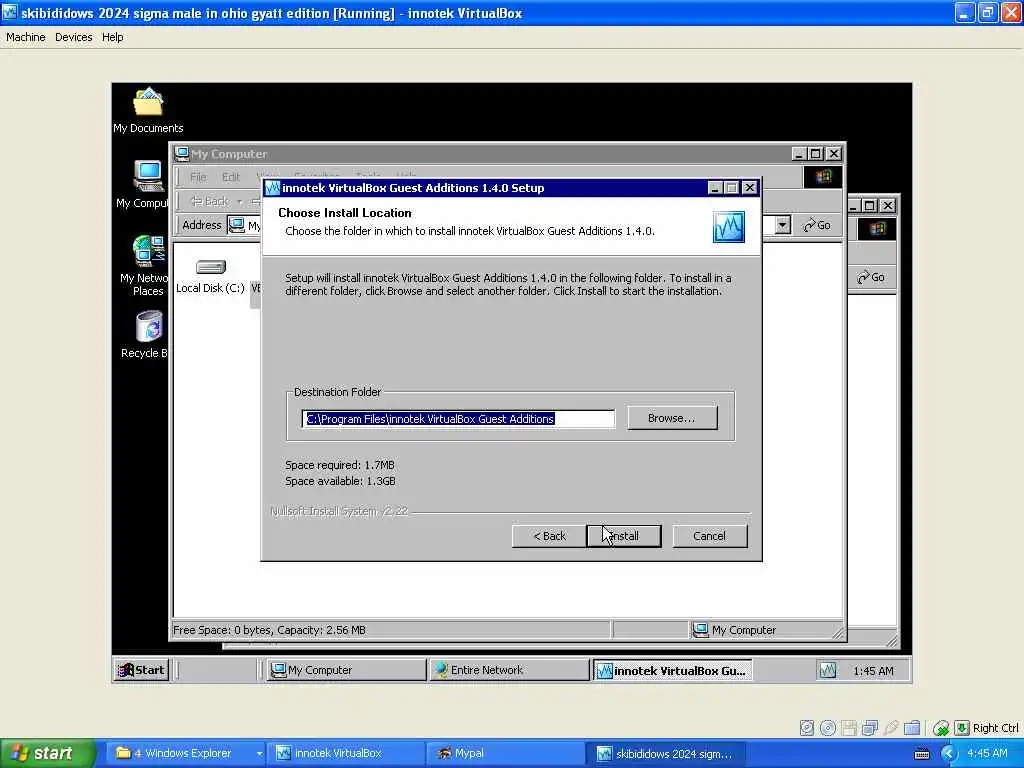This screenshot has width=1024, height=768.
Task: Click the Space required: 1.7MB text
Action: (340, 465)
